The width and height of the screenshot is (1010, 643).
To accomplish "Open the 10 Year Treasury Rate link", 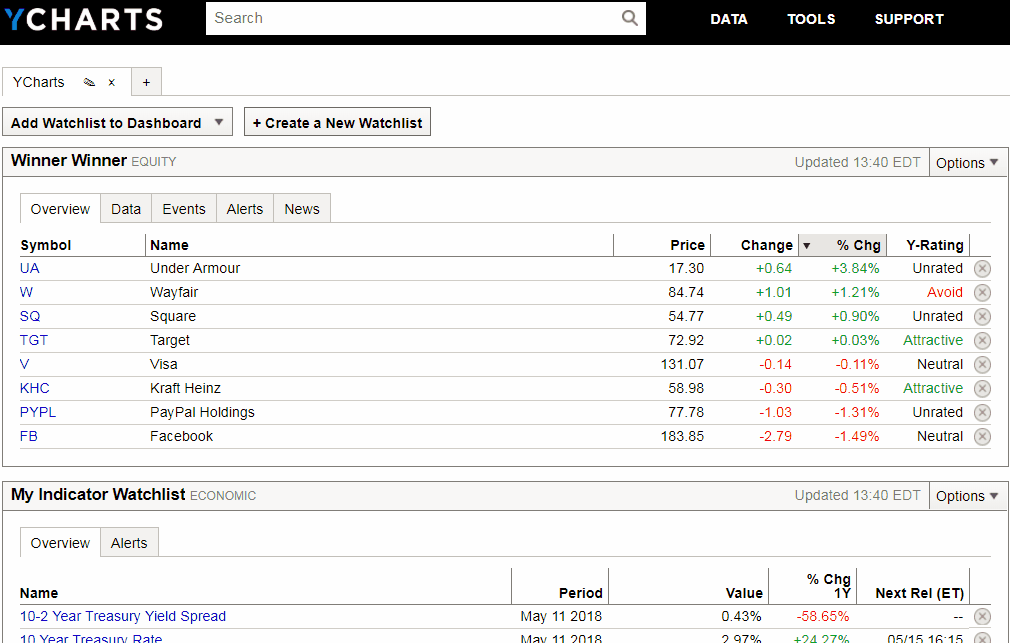I will pos(91,638).
